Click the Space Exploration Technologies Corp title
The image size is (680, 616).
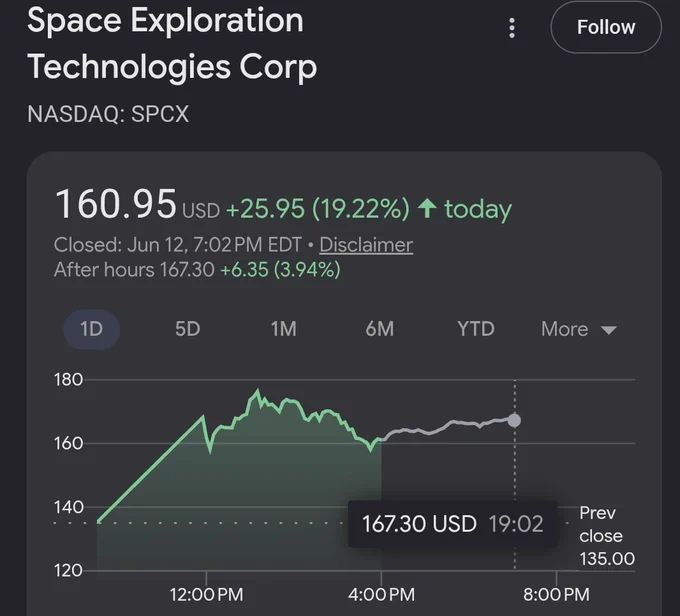172,44
